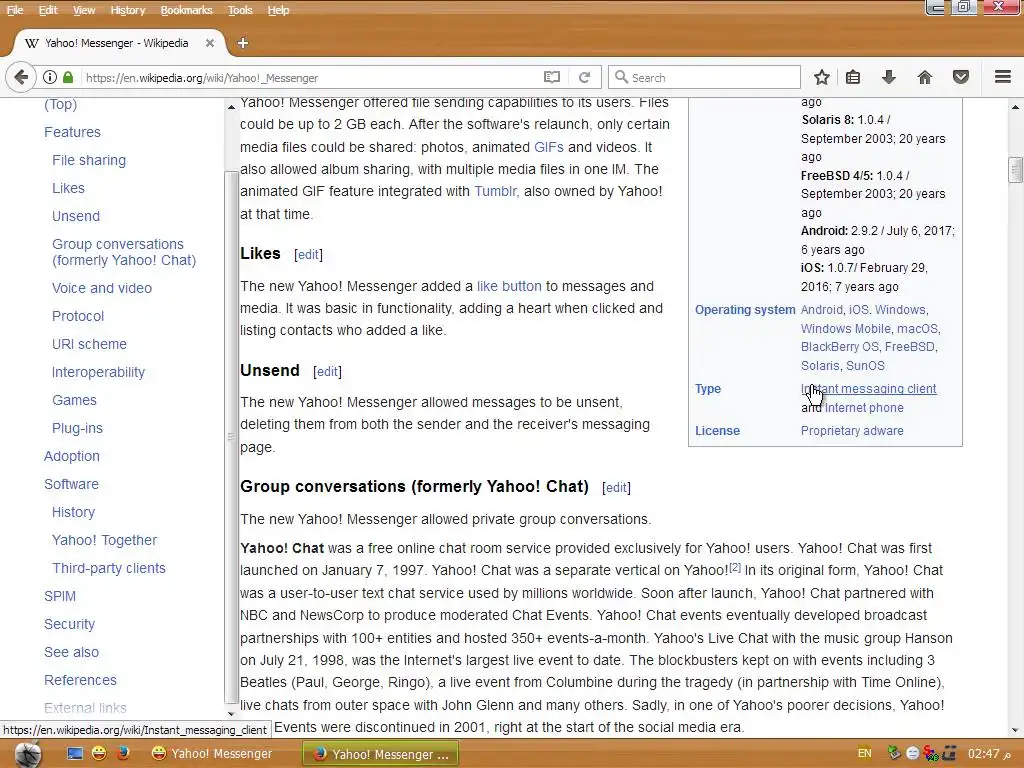The width and height of the screenshot is (1024, 768).
Task: Open the BlackBerry OS infobox link
Action: tap(840, 347)
